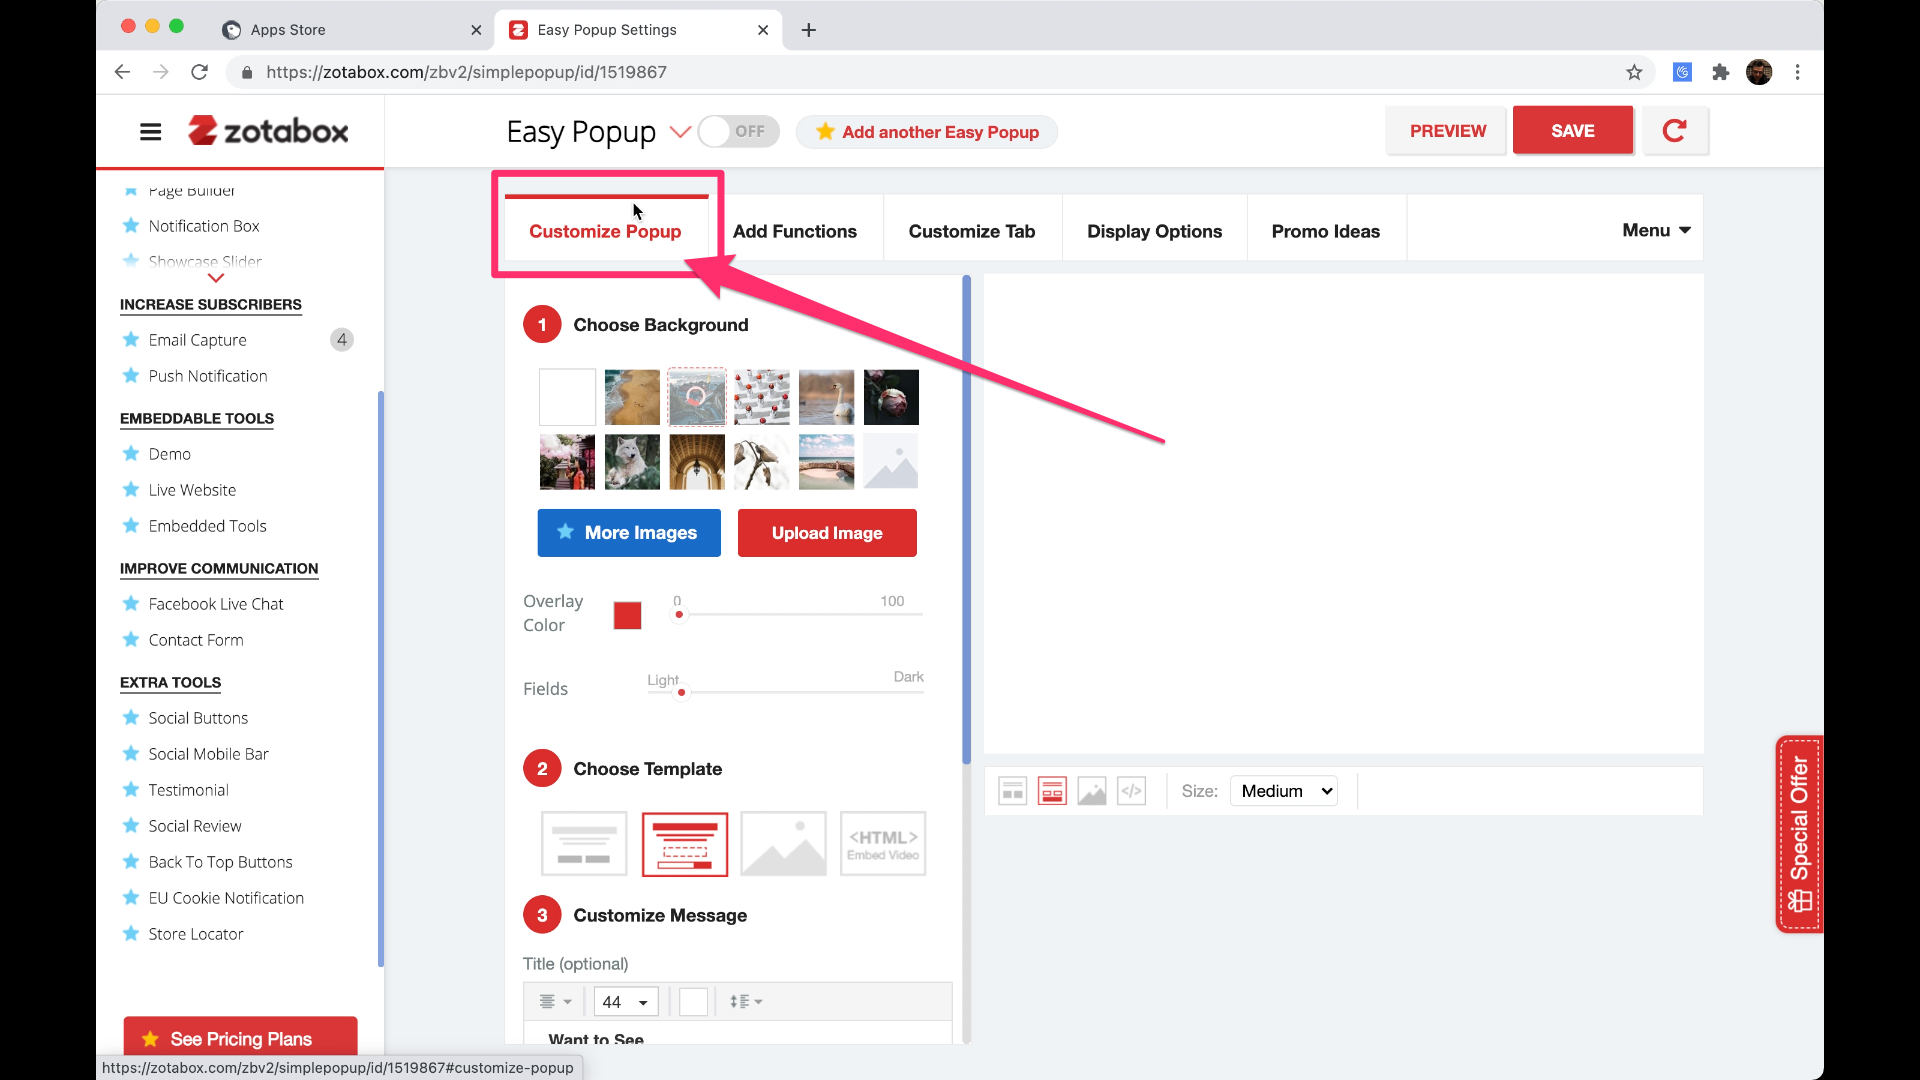Open Push Notification in the sidebar
This screenshot has height=1080, width=1920.
click(x=208, y=376)
